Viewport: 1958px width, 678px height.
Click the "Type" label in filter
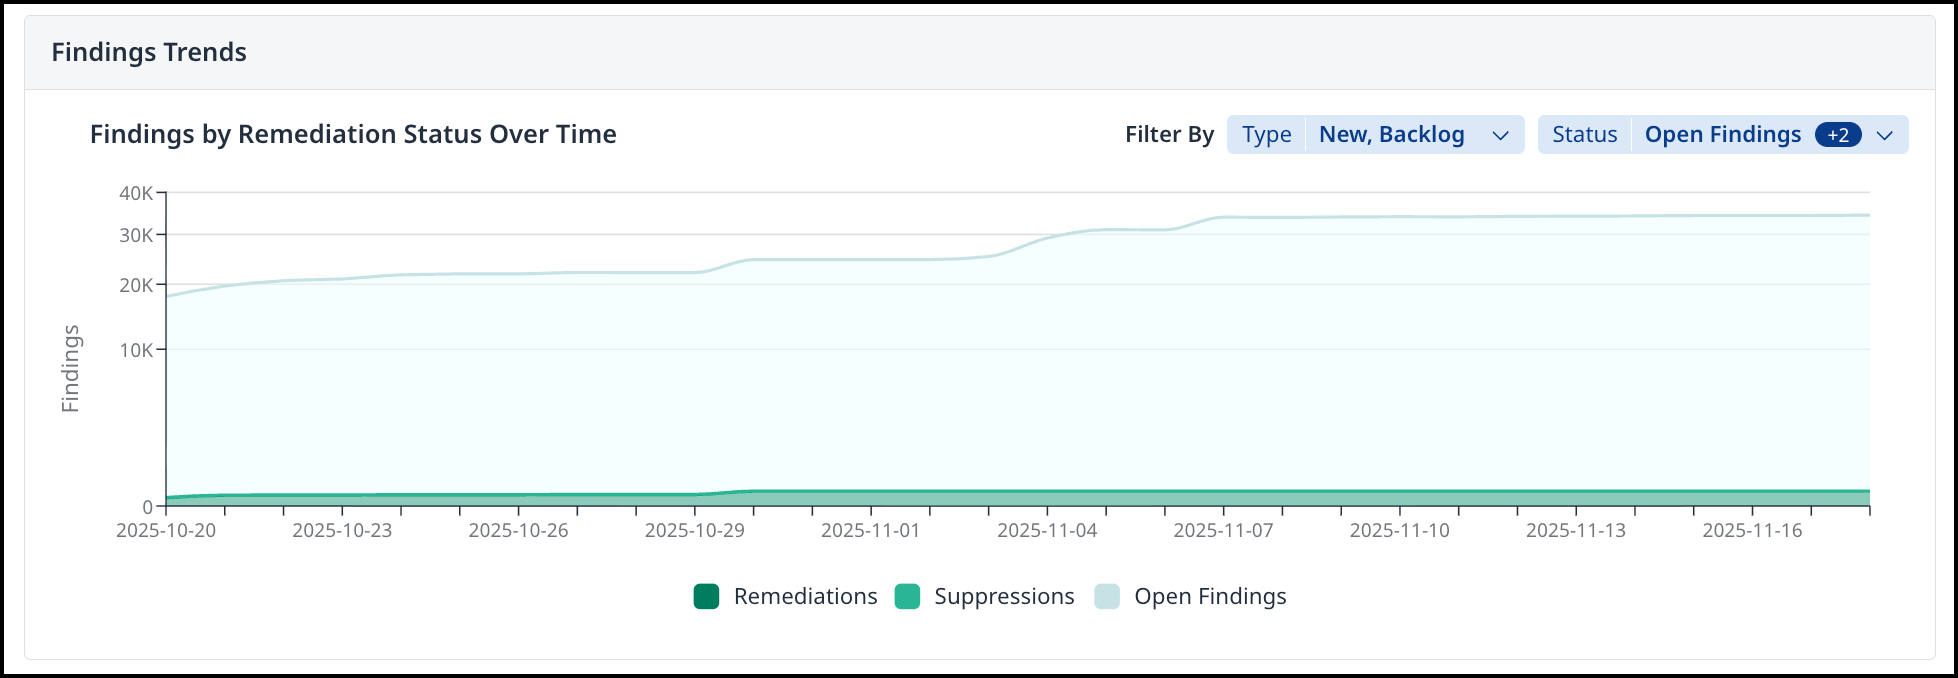pos(1266,135)
